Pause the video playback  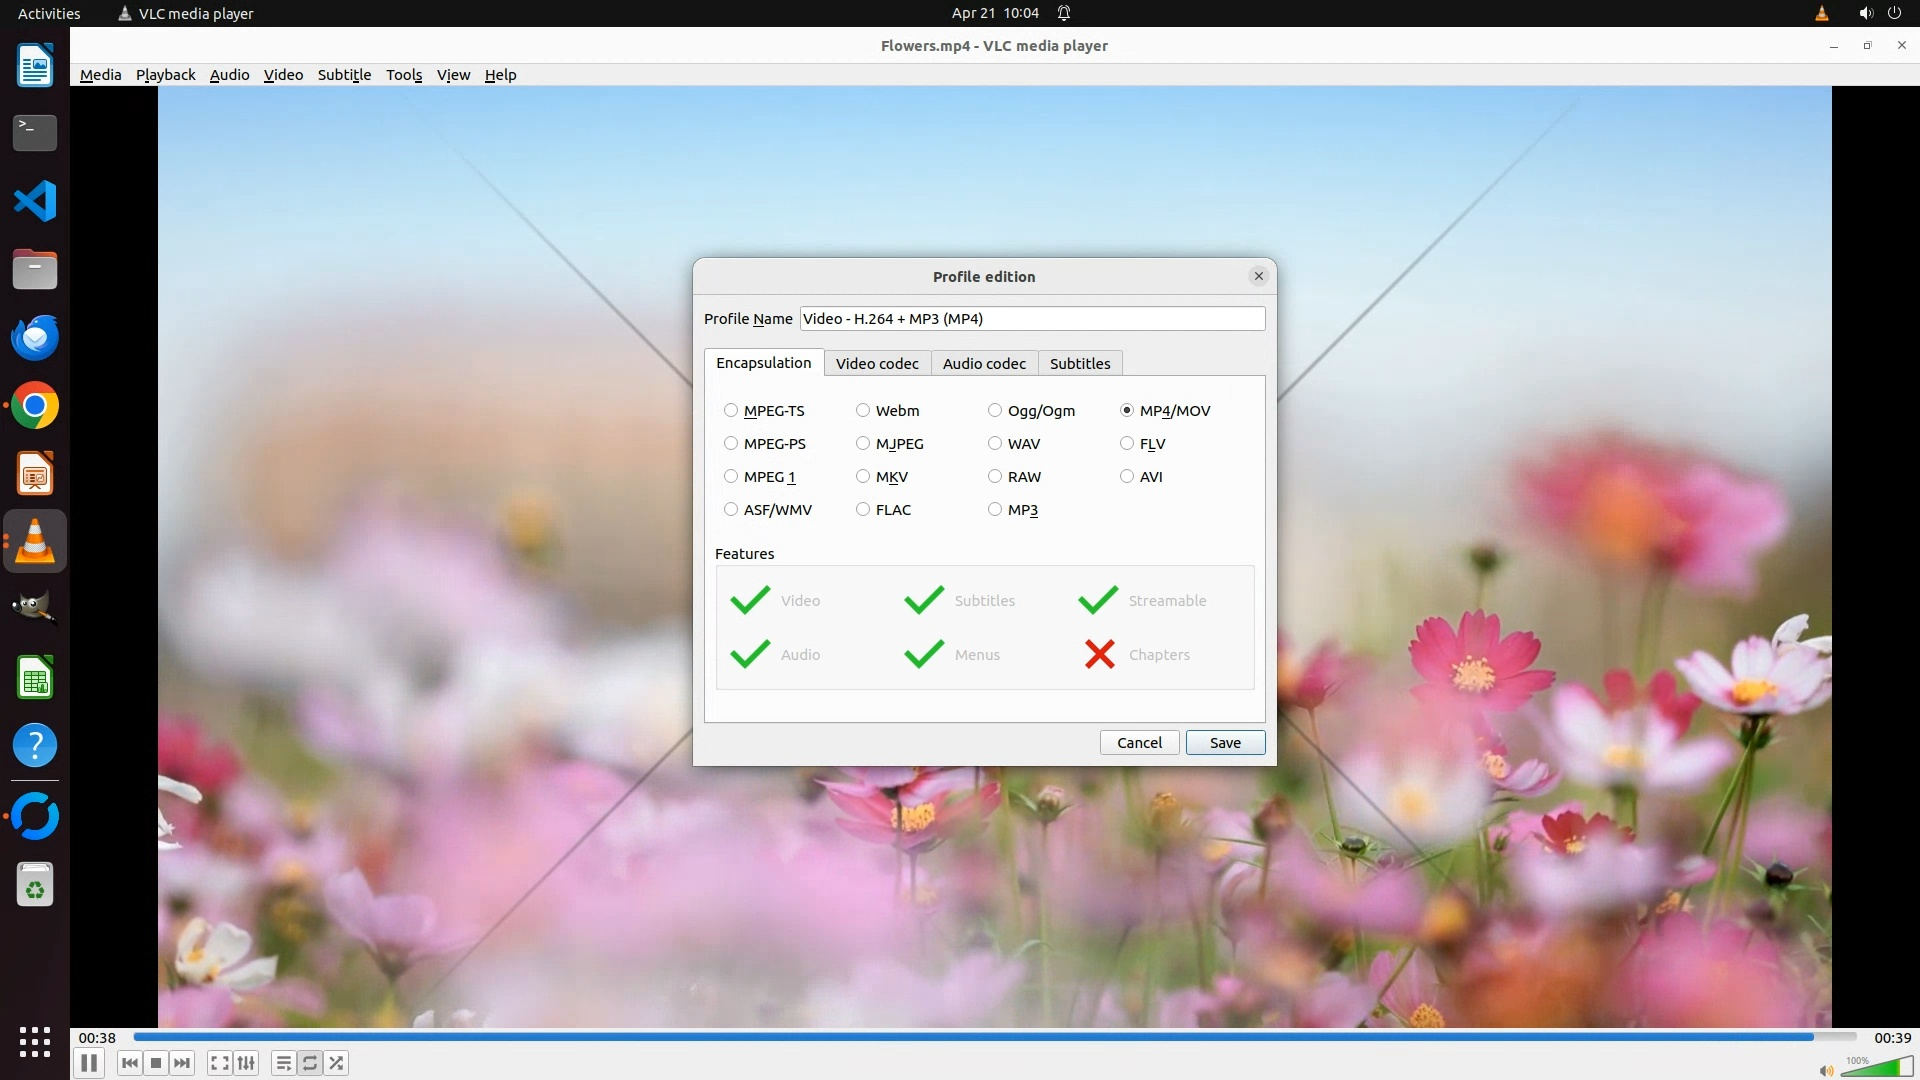88,1063
